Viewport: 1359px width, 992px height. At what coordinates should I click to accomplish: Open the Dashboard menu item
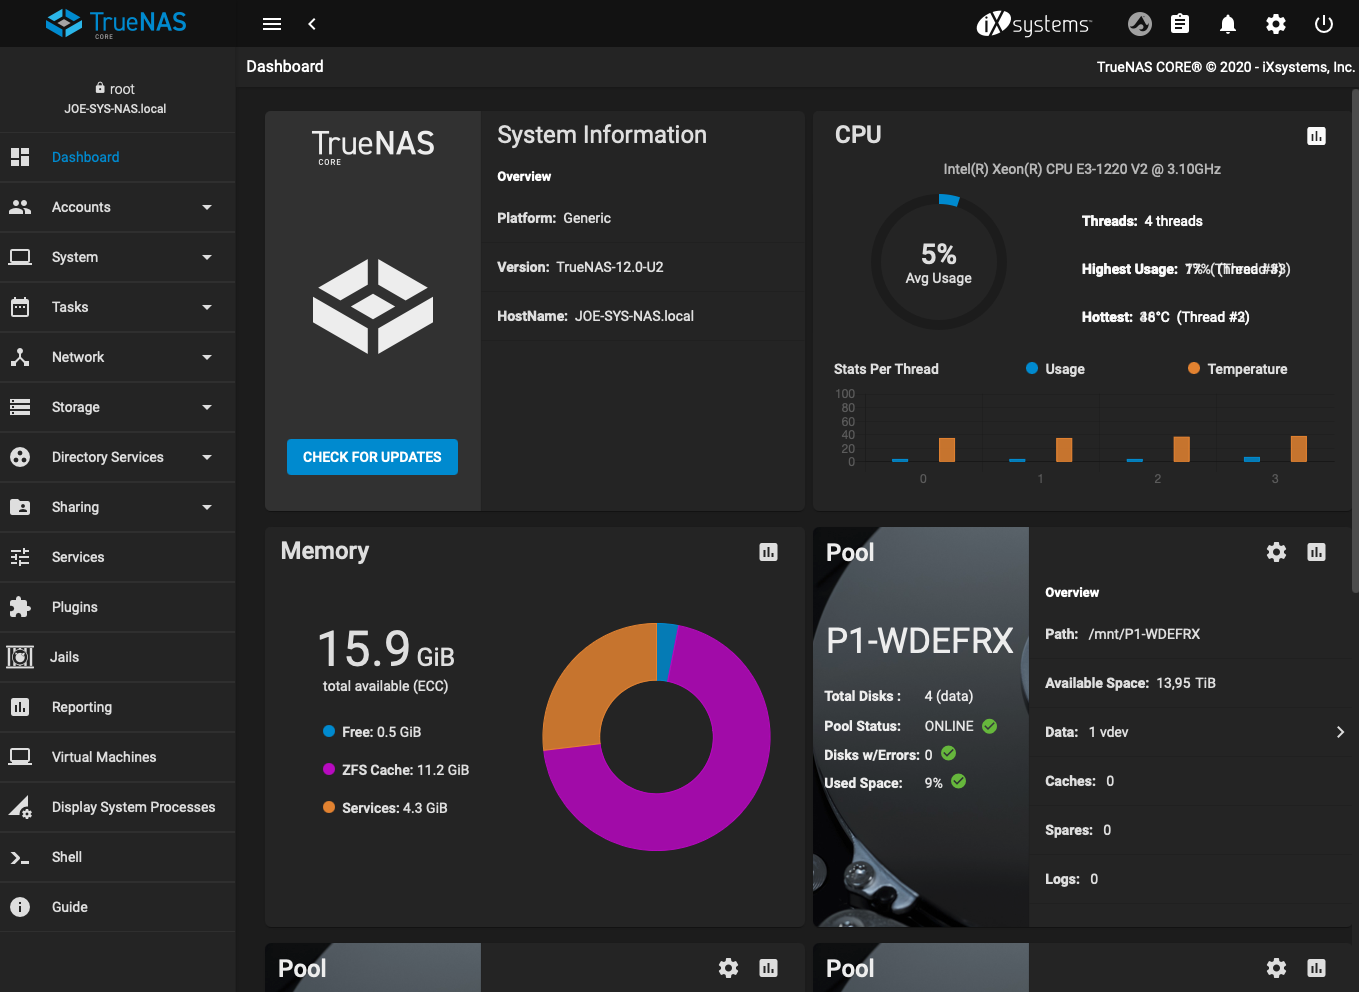pyautogui.click(x=117, y=157)
